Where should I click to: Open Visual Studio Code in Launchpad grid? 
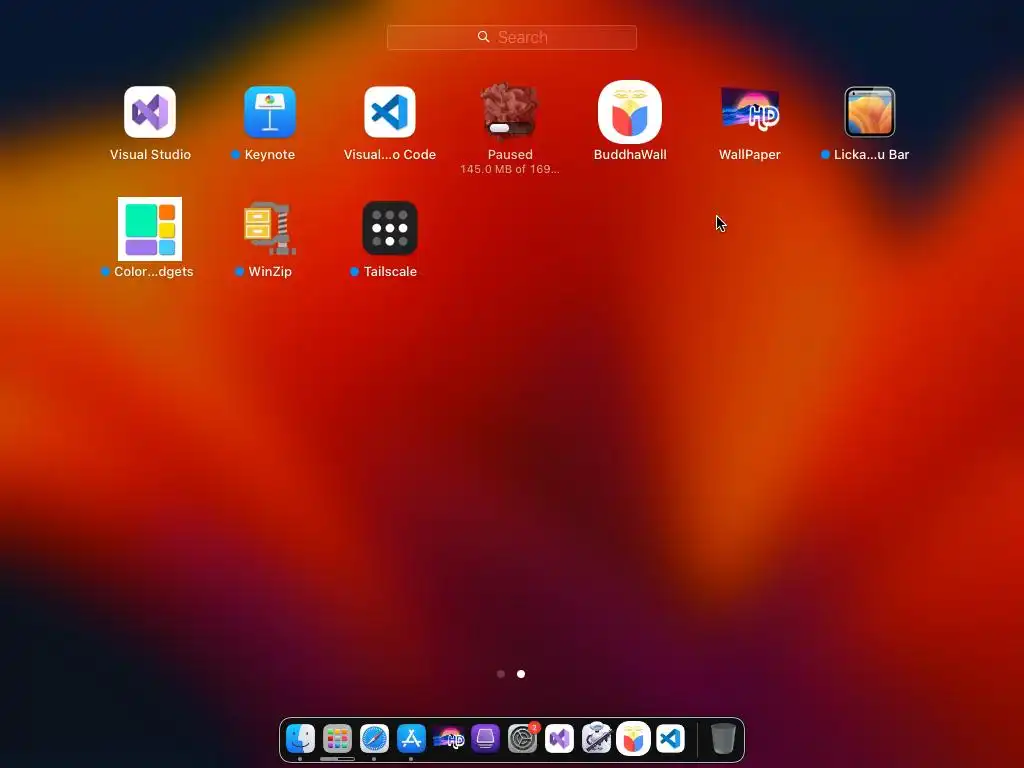tap(390, 112)
